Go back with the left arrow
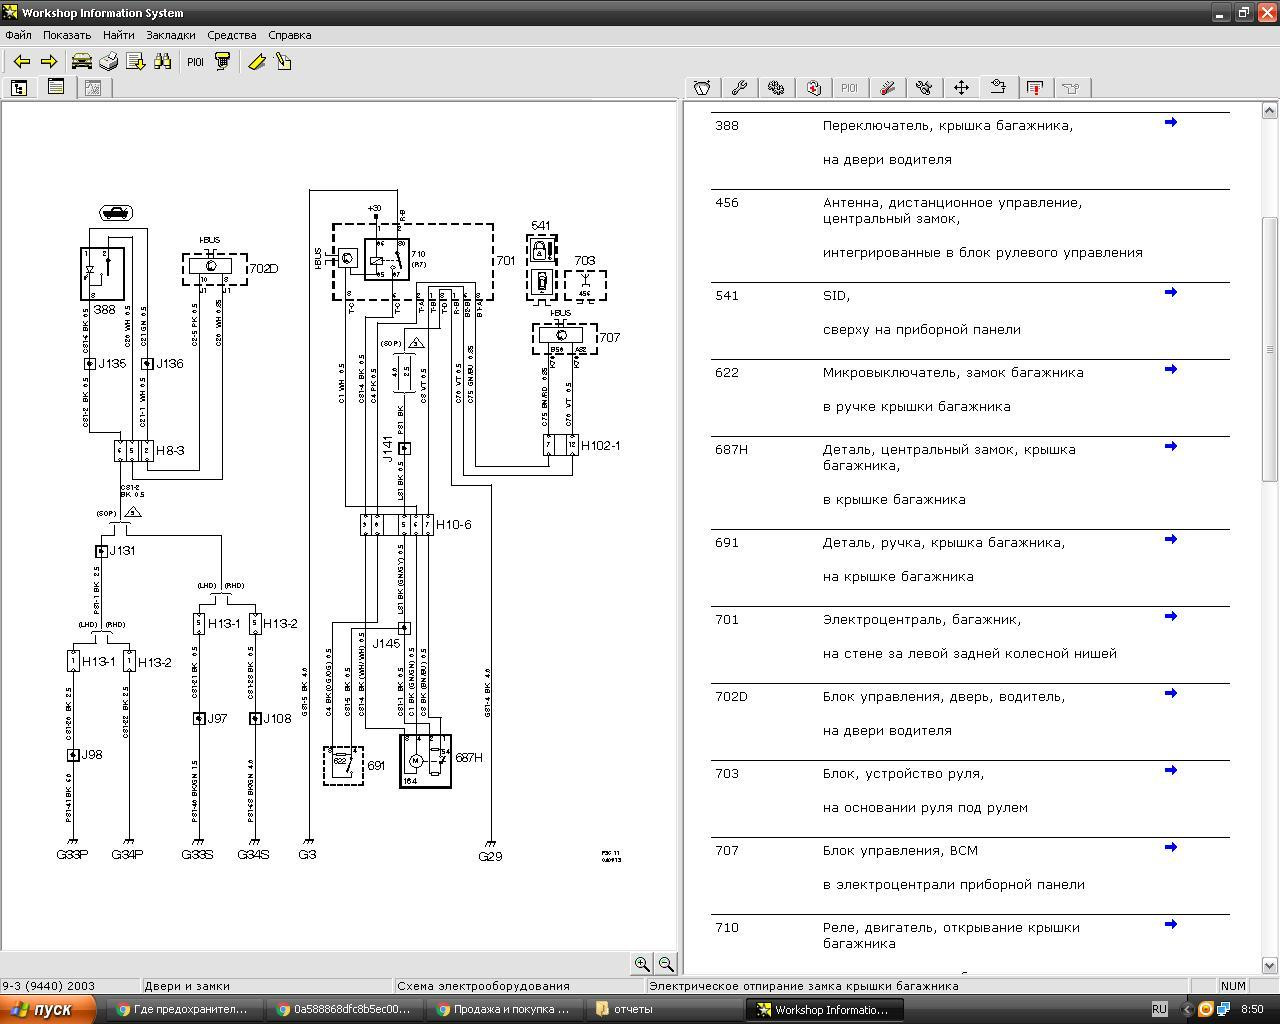The width and height of the screenshot is (1280, 1024). [21, 62]
